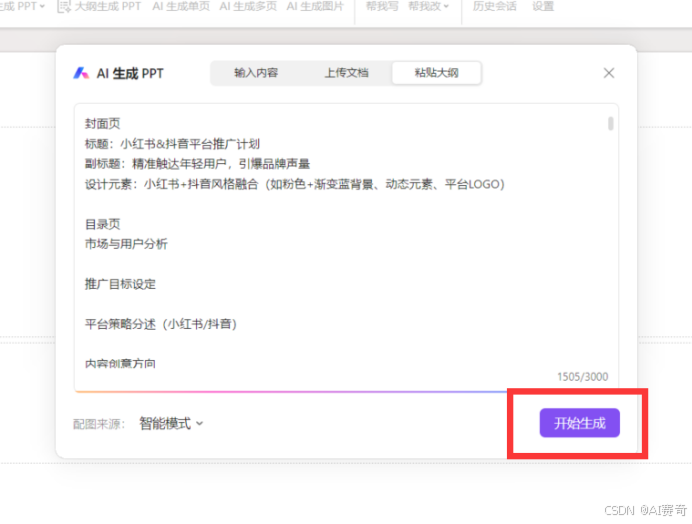Click the 开始生成 button

[x=579, y=423]
